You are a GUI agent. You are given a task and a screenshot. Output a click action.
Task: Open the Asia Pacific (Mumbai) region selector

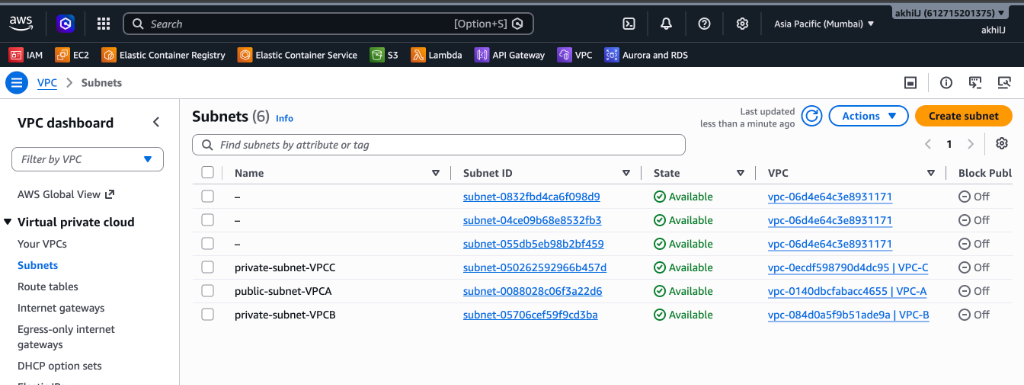coord(824,24)
